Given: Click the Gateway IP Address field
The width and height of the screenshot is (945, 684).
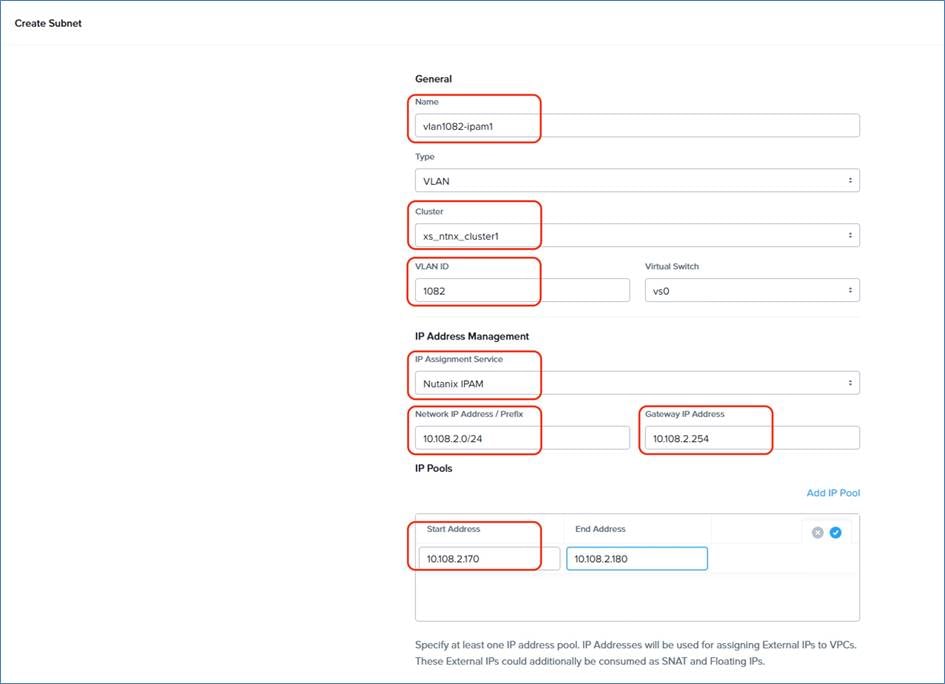Looking at the screenshot, I should [752, 438].
